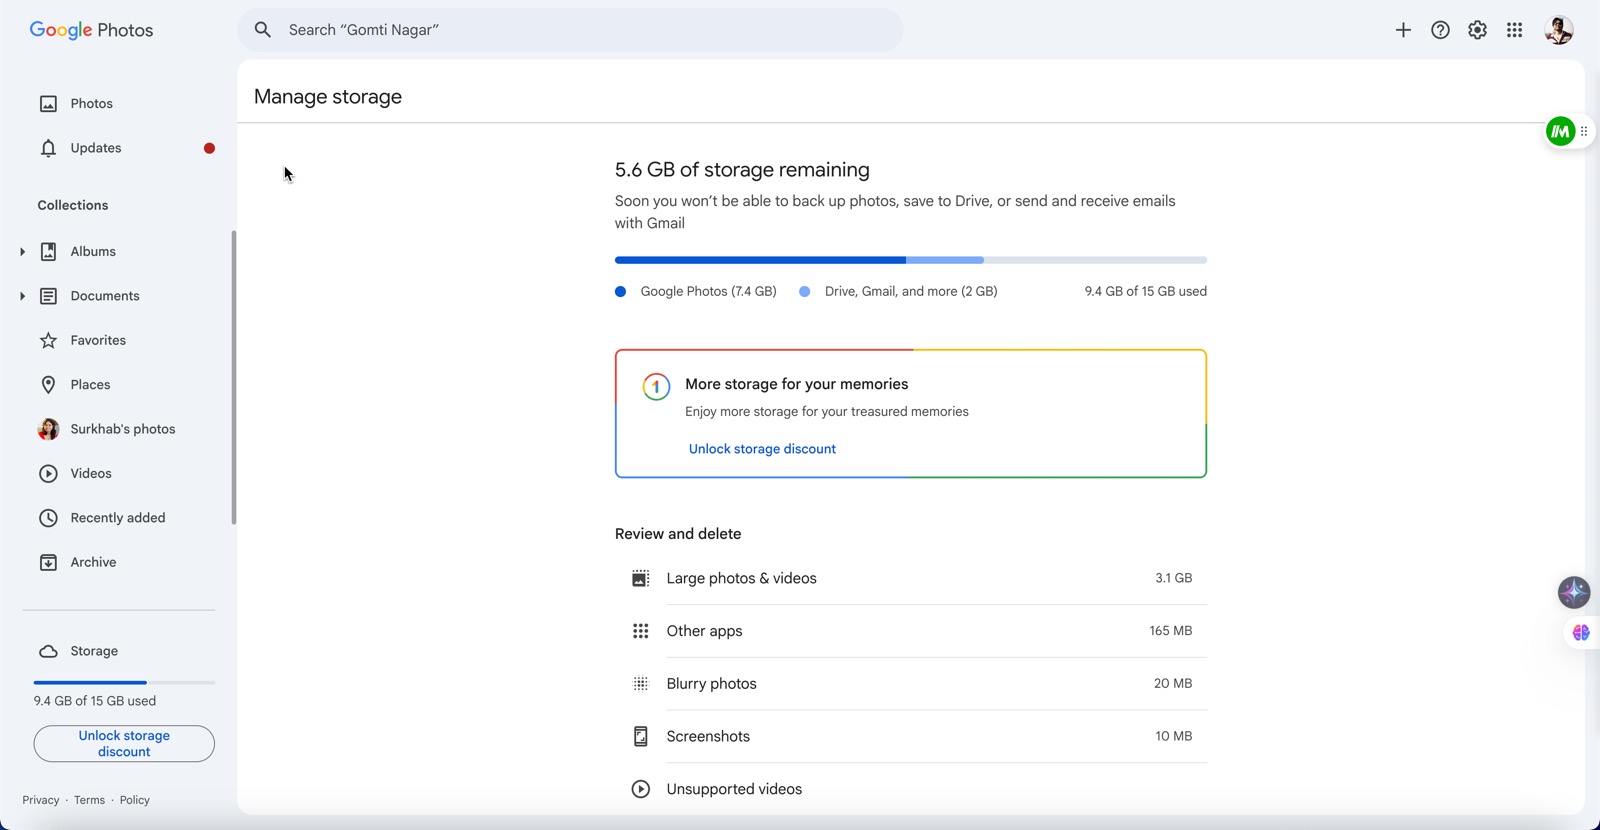The height and width of the screenshot is (830, 1600).
Task: Click the drag handle beside IM badge
Action: 1584,131
